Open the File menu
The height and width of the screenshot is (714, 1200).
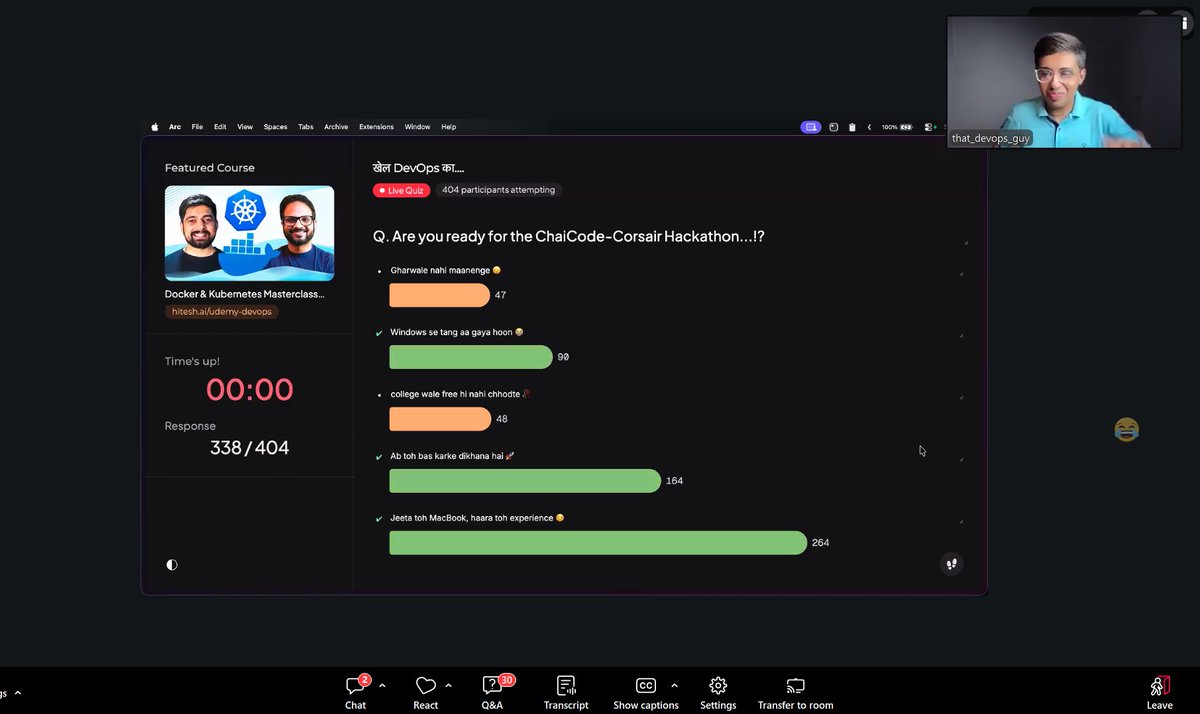[197, 127]
